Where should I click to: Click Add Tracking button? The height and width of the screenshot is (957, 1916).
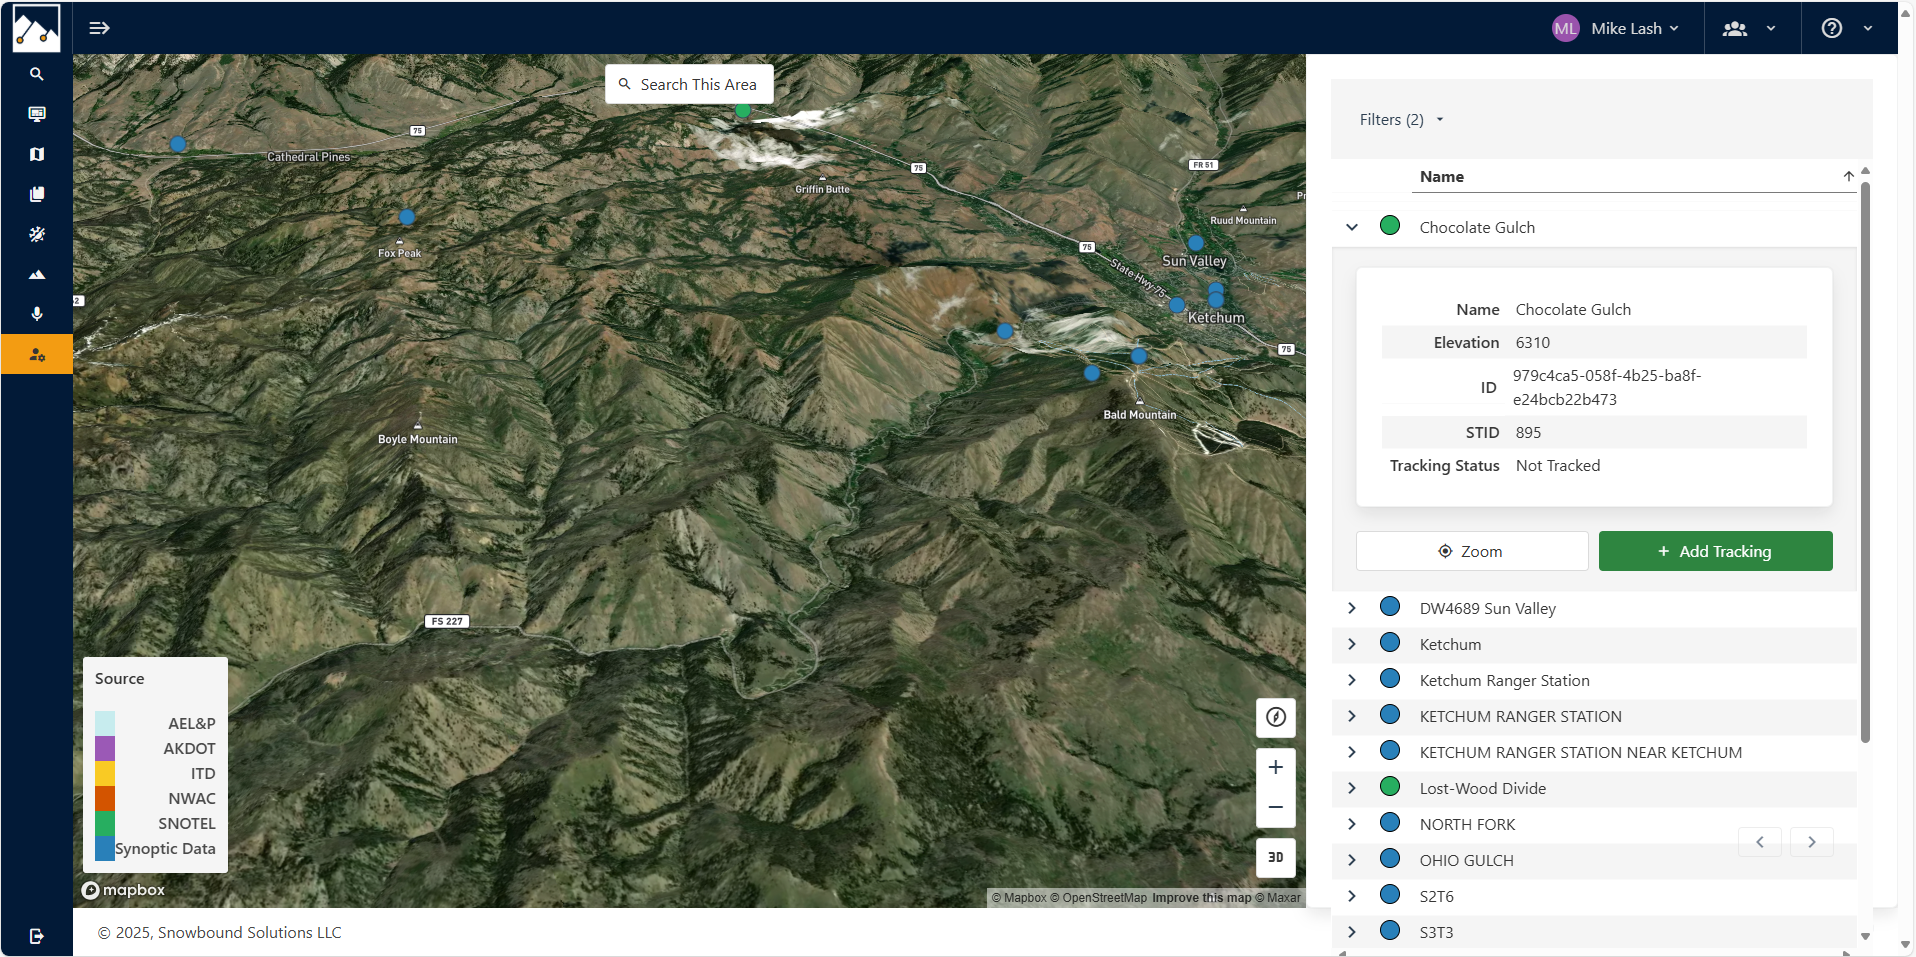(x=1715, y=551)
